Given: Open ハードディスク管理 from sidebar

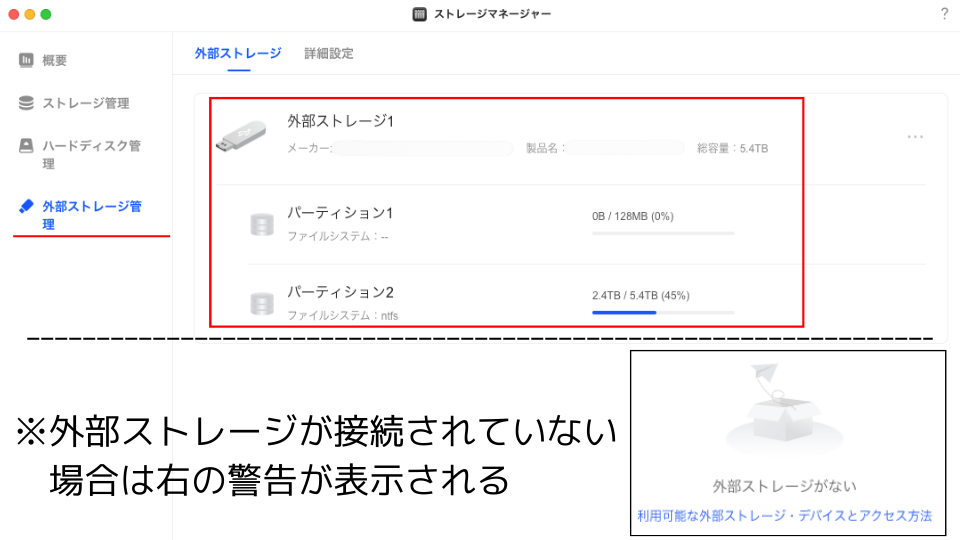Looking at the screenshot, I should tap(91, 146).
